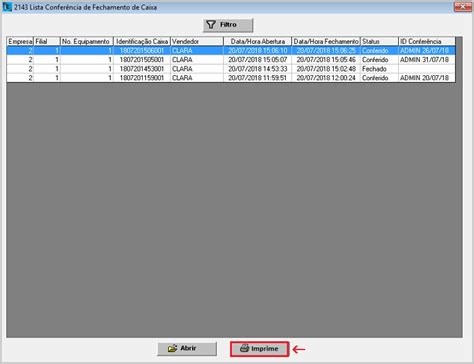Click Data/Hora Fechamento column header
The width and height of the screenshot is (474, 364).
pyautogui.click(x=326, y=41)
